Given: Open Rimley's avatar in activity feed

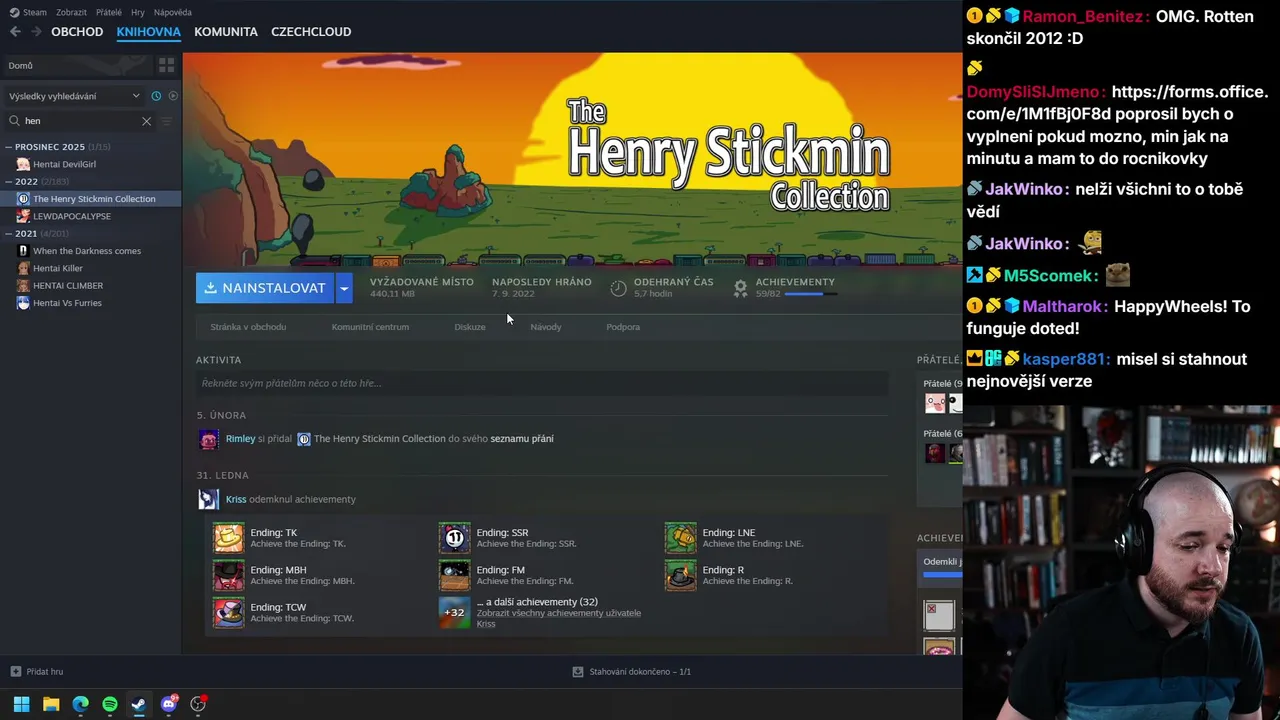Looking at the screenshot, I should tap(208, 439).
